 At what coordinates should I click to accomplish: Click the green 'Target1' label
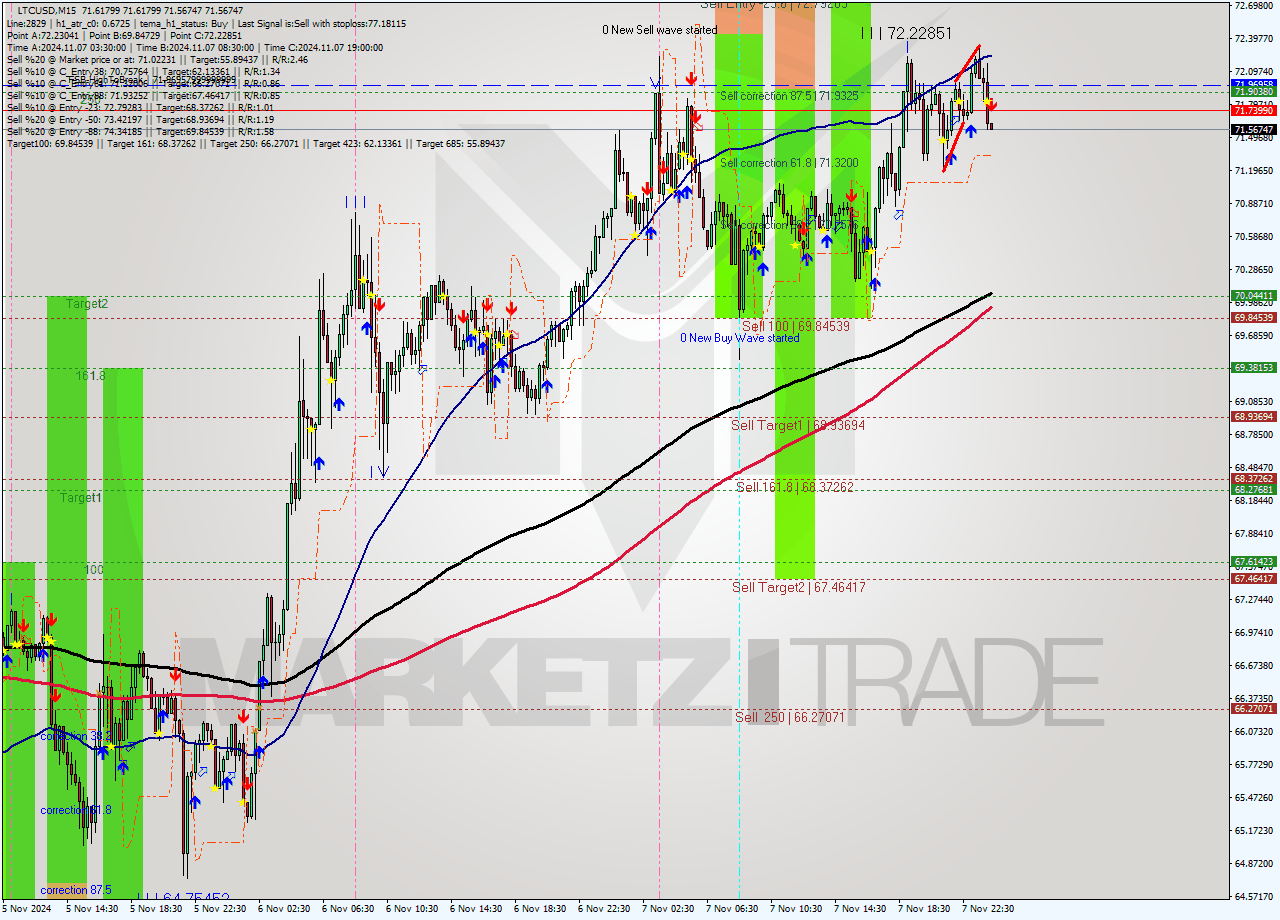pyautogui.click(x=80, y=497)
